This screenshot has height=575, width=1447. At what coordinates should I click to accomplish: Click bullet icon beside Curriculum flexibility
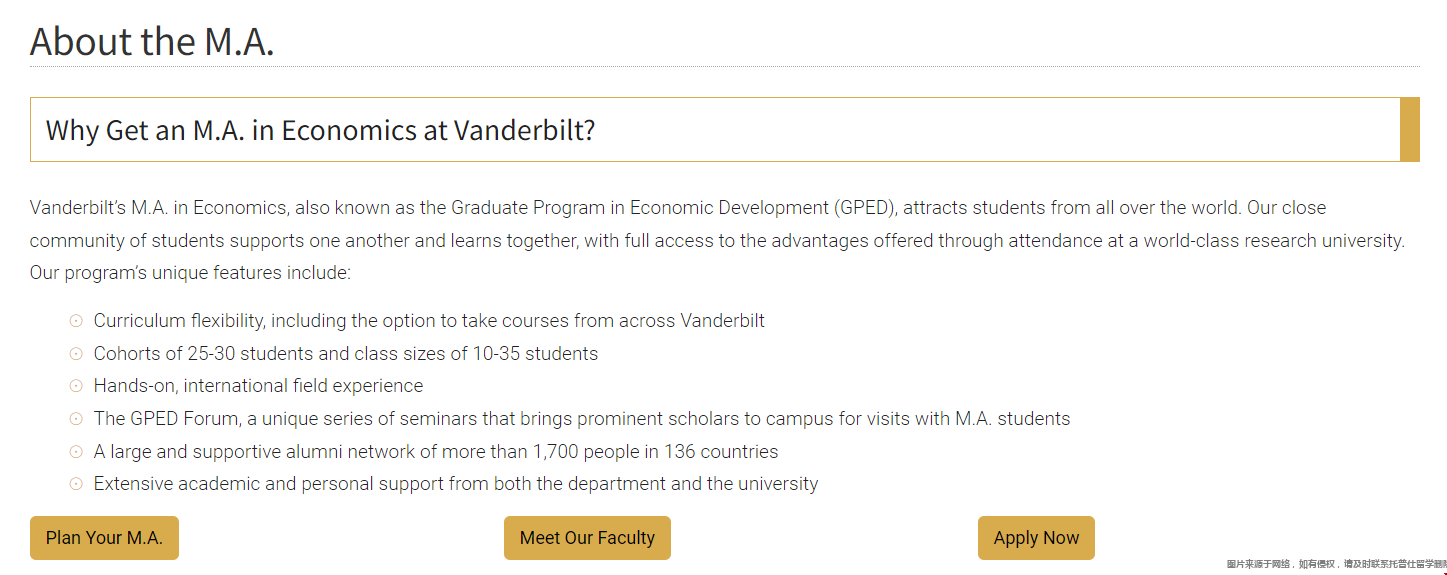tap(76, 321)
